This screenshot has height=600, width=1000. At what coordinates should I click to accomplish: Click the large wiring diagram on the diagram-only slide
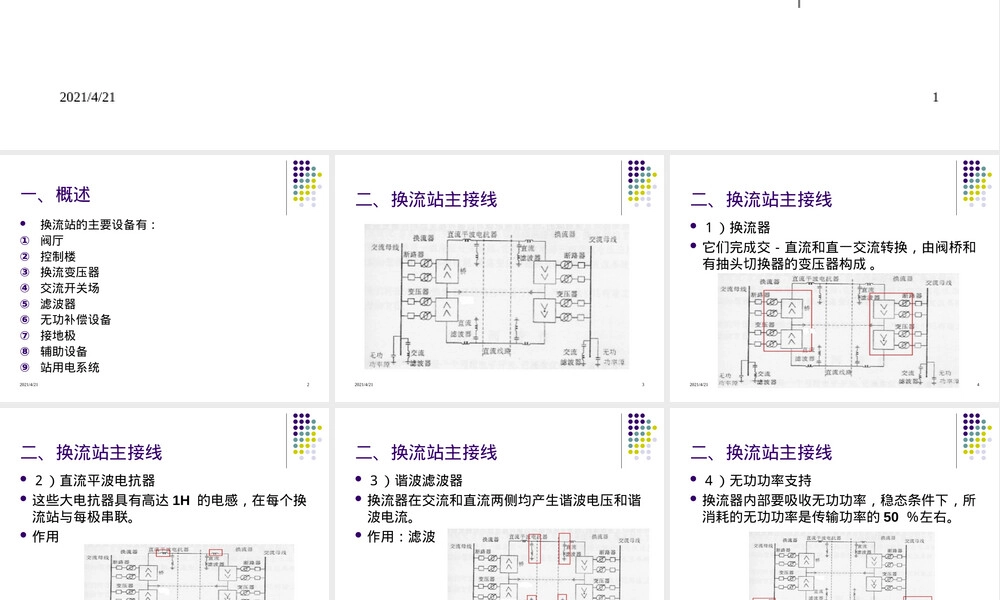(x=497, y=296)
